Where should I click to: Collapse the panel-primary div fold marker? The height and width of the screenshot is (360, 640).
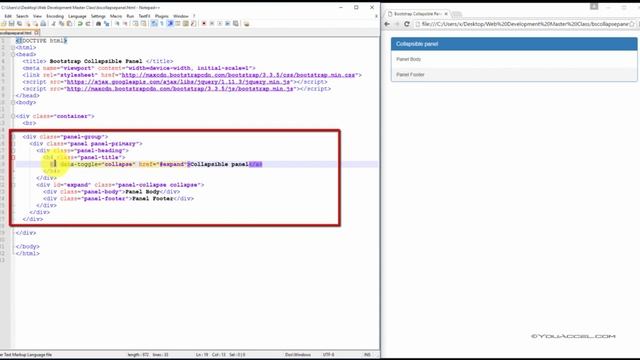(13, 144)
